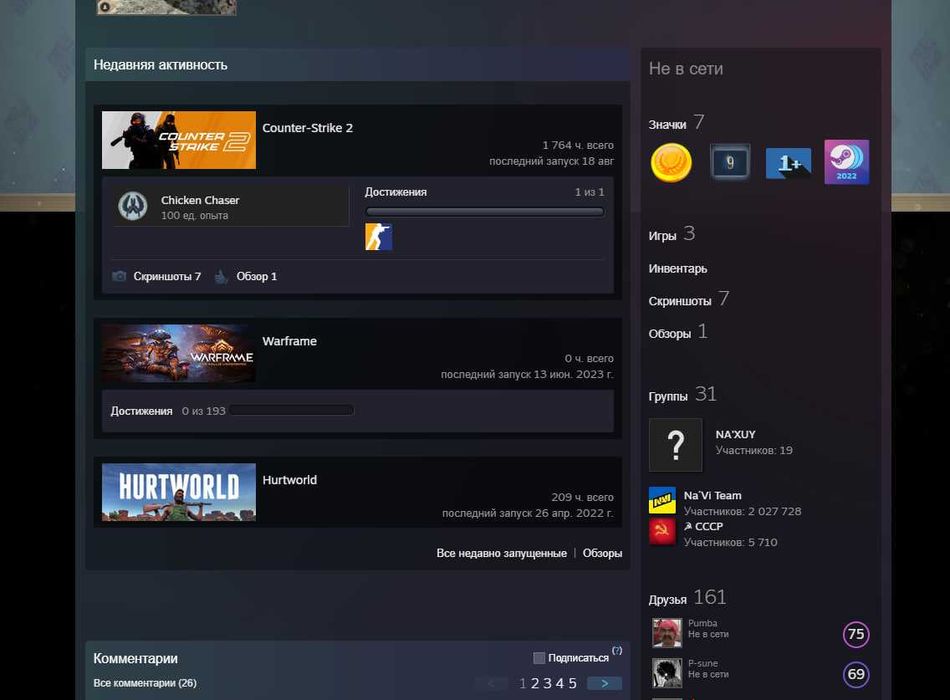Open comments page 5
This screenshot has height=700, width=950.
(573, 684)
